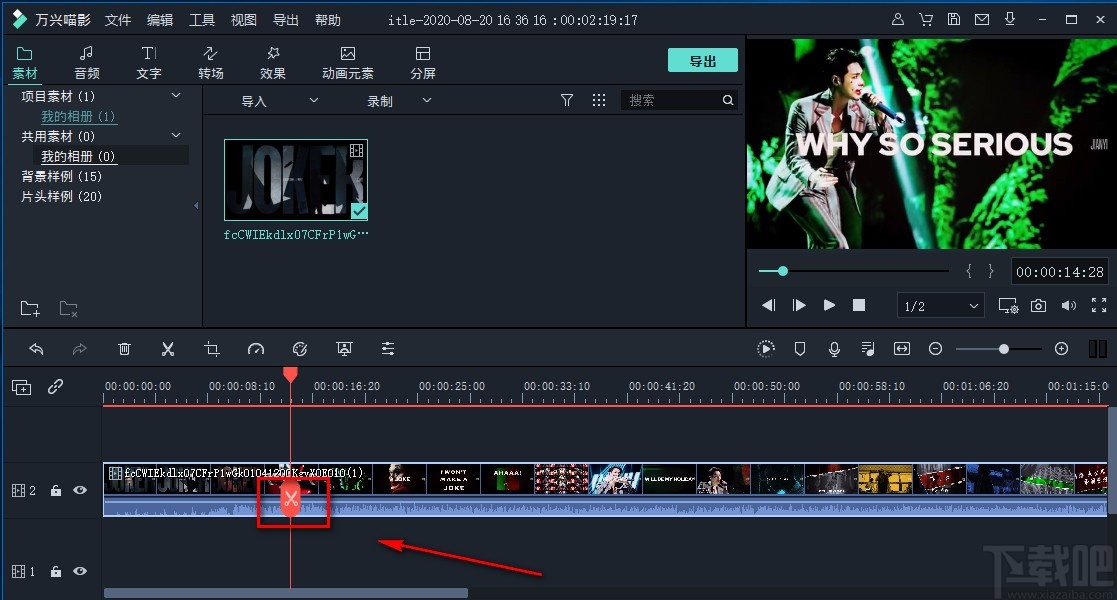Select 片头样例 (20)
Viewport: 1117px width, 600px height.
point(61,196)
